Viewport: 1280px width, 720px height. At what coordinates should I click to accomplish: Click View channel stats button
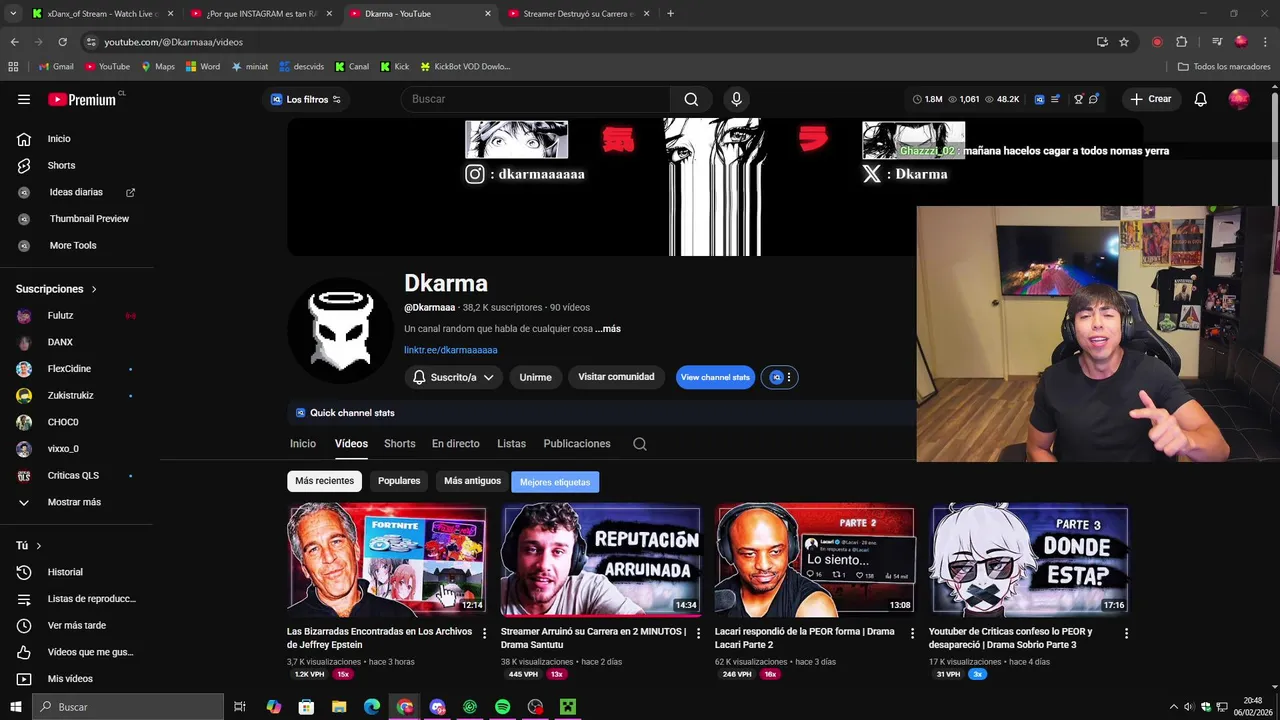click(715, 377)
